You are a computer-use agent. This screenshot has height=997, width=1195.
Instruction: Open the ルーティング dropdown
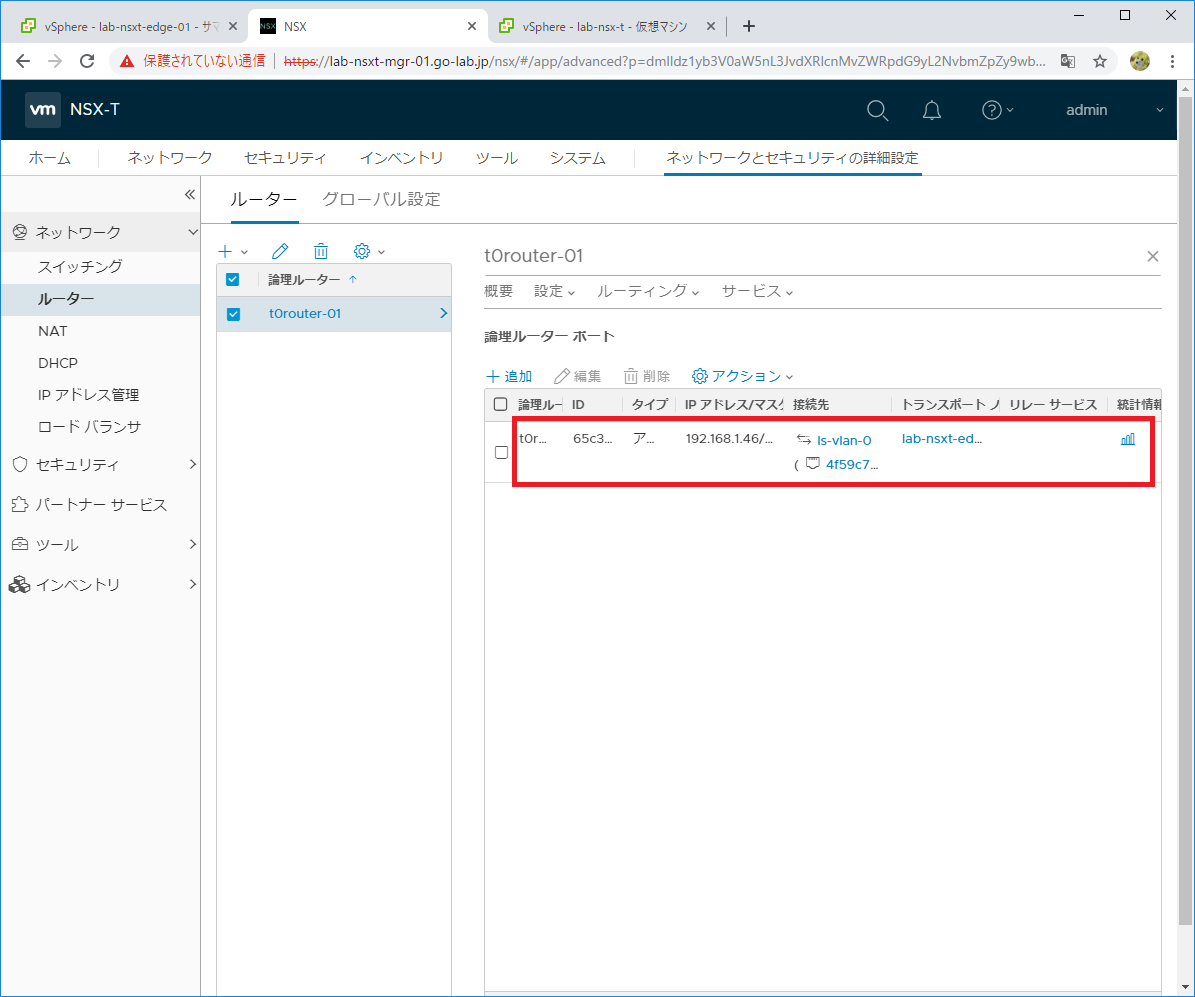(648, 291)
